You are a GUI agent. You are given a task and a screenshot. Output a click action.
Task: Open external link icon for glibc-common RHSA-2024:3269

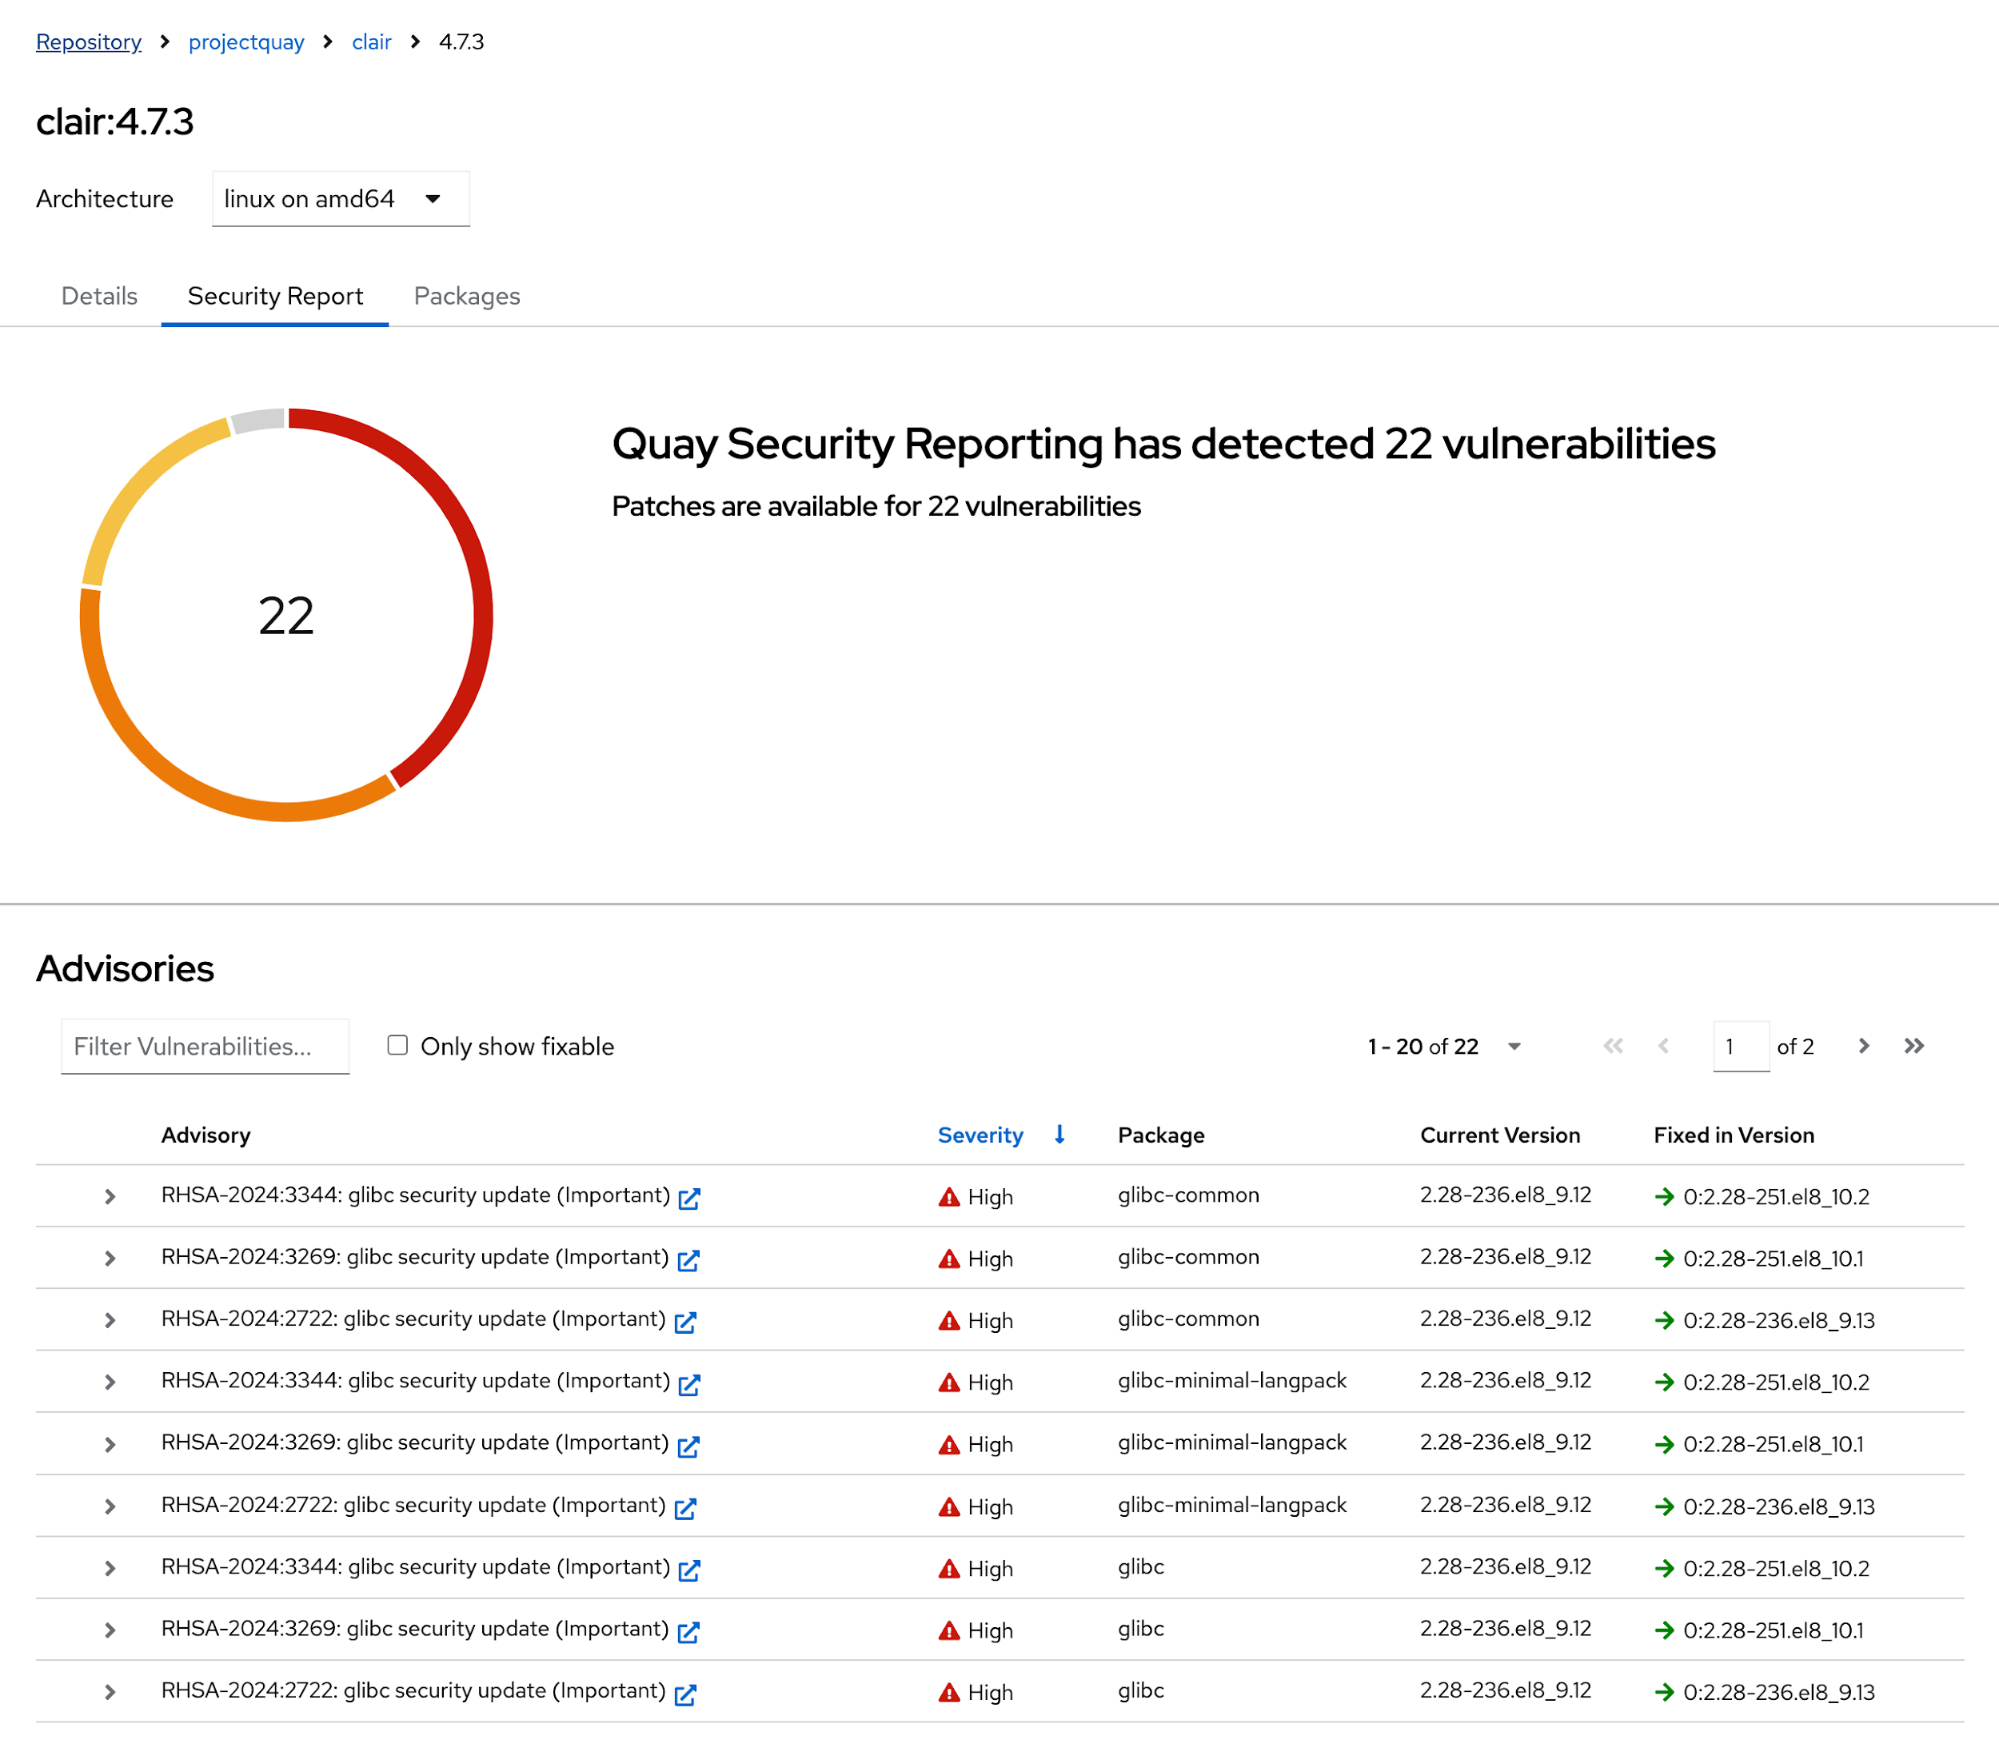click(x=688, y=1260)
